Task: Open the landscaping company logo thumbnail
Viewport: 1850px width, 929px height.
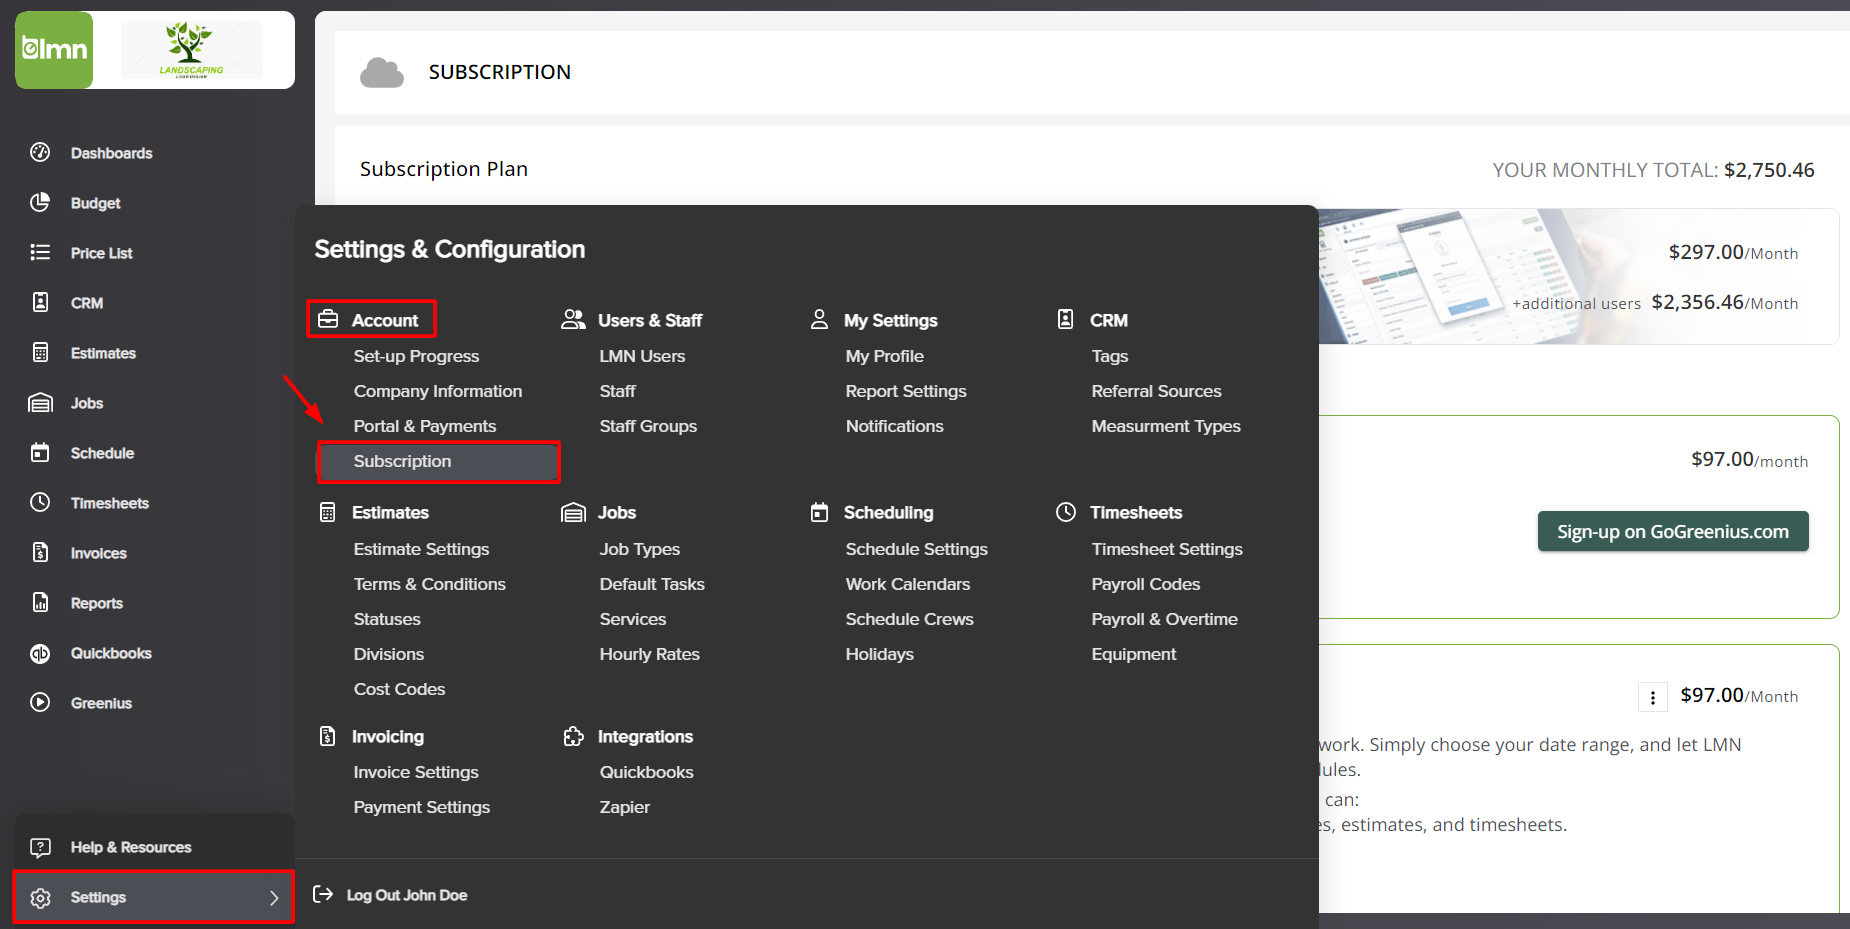Action: click(191, 50)
